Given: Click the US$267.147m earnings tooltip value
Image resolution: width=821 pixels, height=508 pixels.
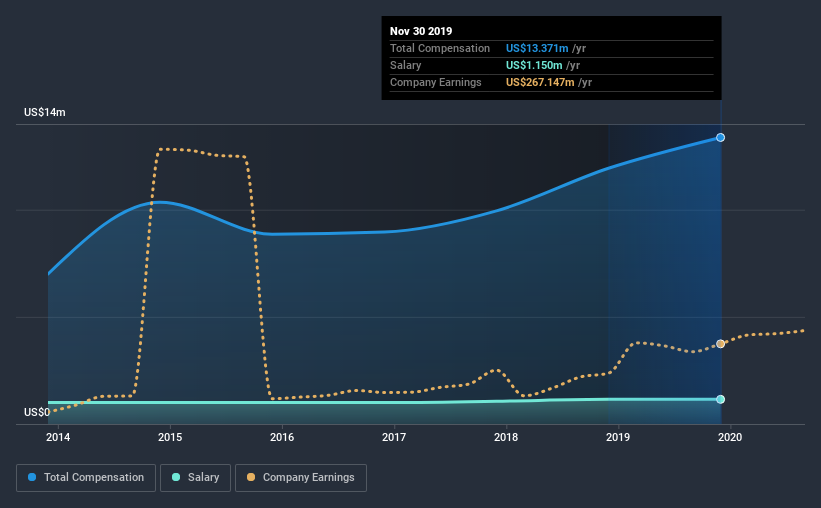Looking at the screenshot, I should click(x=540, y=82).
